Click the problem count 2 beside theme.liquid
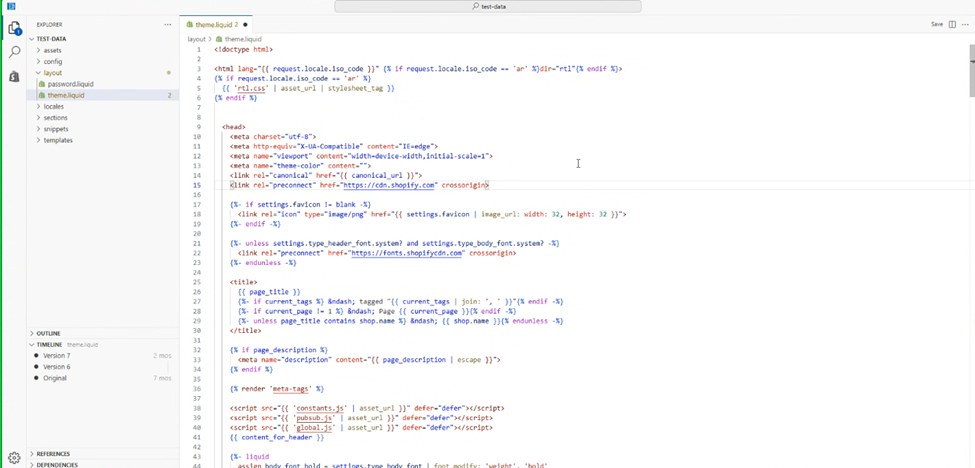The width and height of the screenshot is (975, 468). click(x=170, y=95)
